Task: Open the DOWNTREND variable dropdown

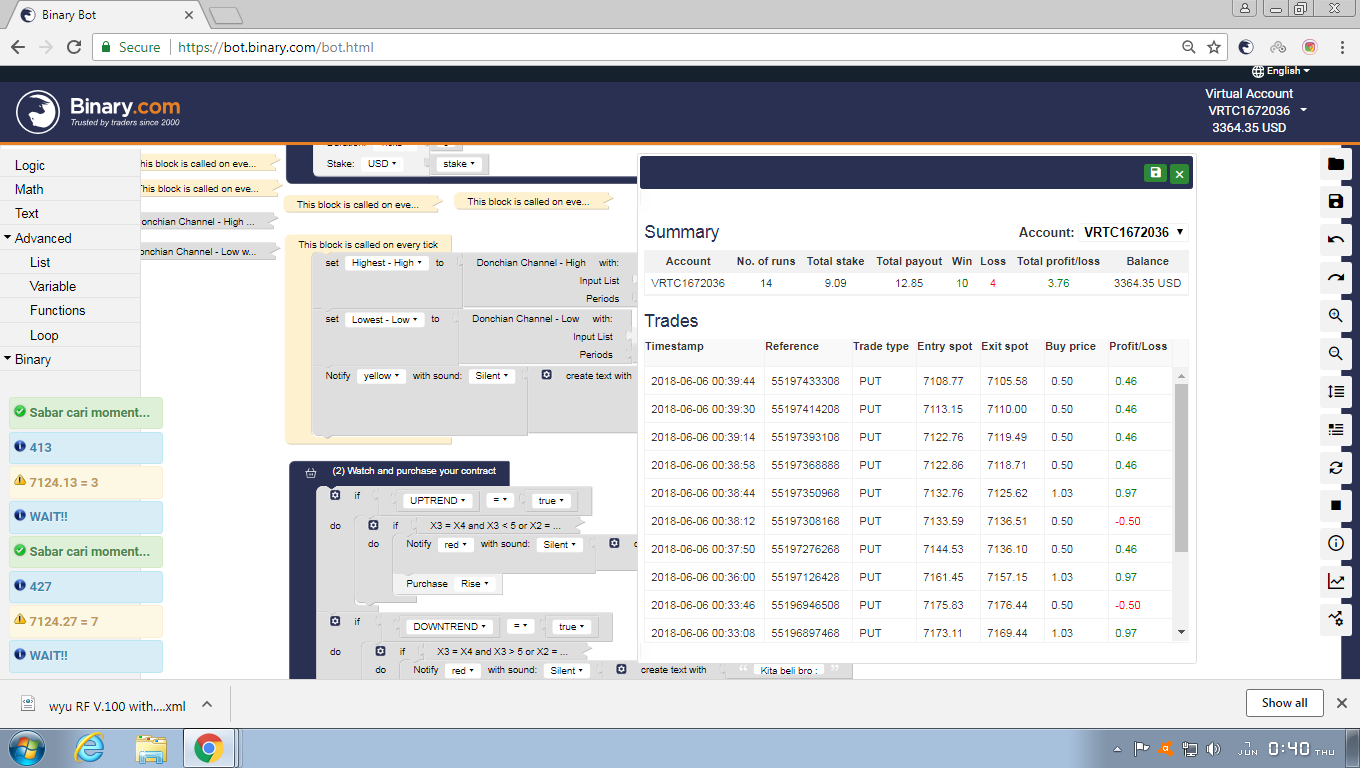Action: click(x=449, y=627)
